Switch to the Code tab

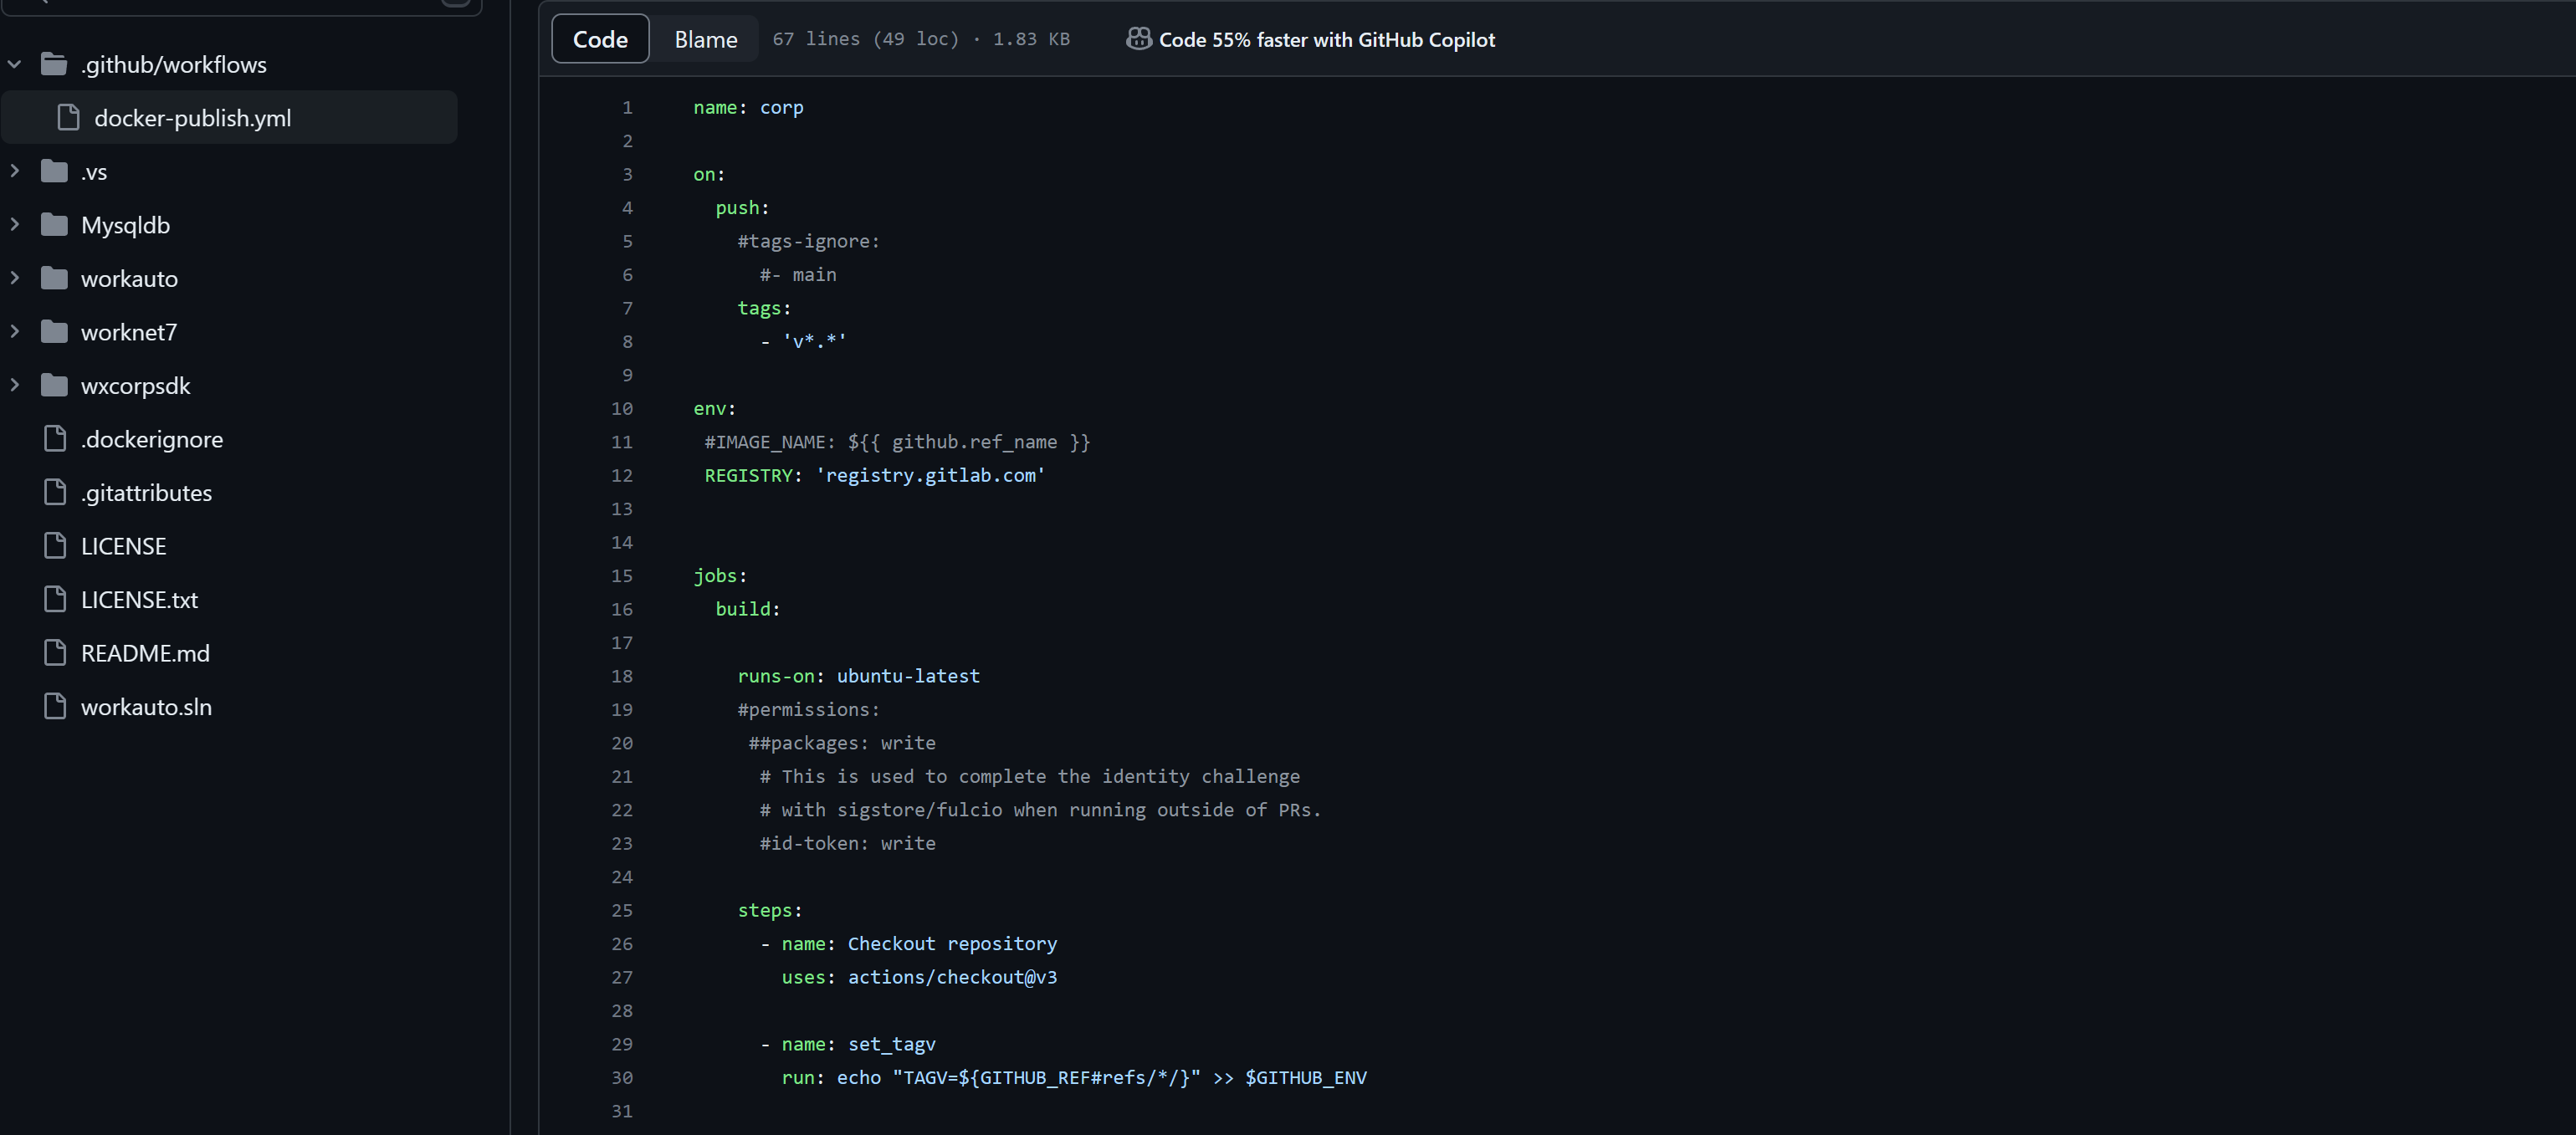pyautogui.click(x=600, y=39)
